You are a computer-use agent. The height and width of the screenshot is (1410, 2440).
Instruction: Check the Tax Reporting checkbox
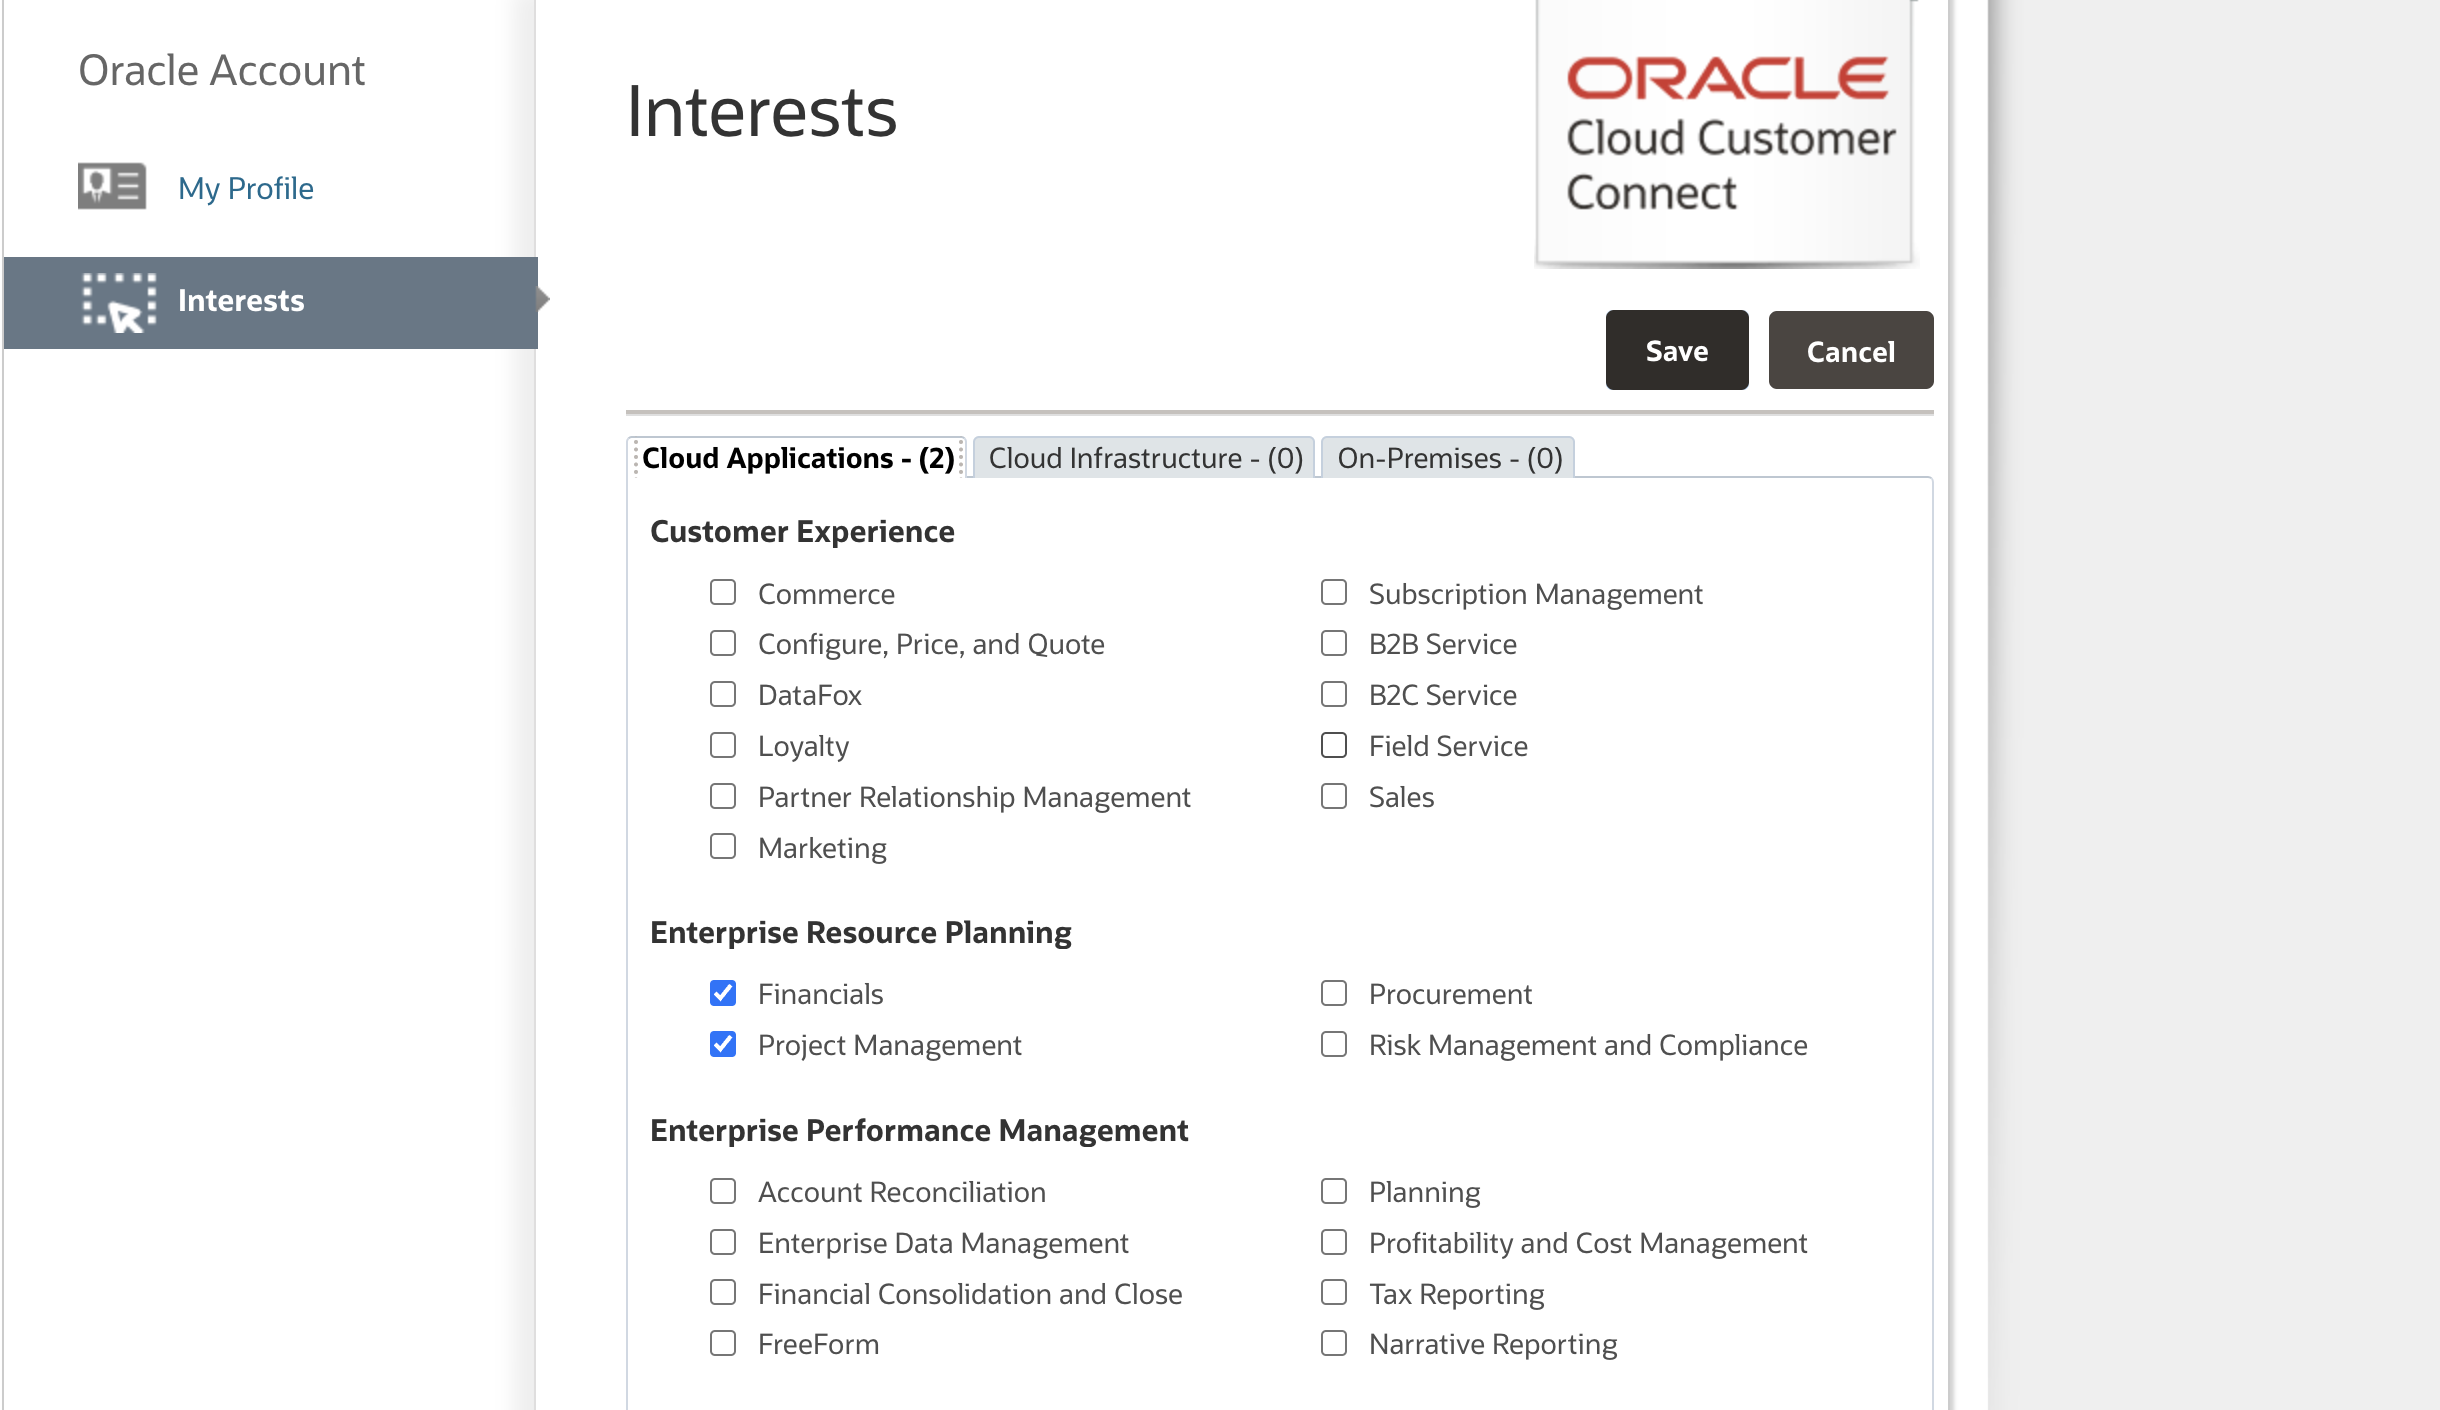tap(1334, 1292)
